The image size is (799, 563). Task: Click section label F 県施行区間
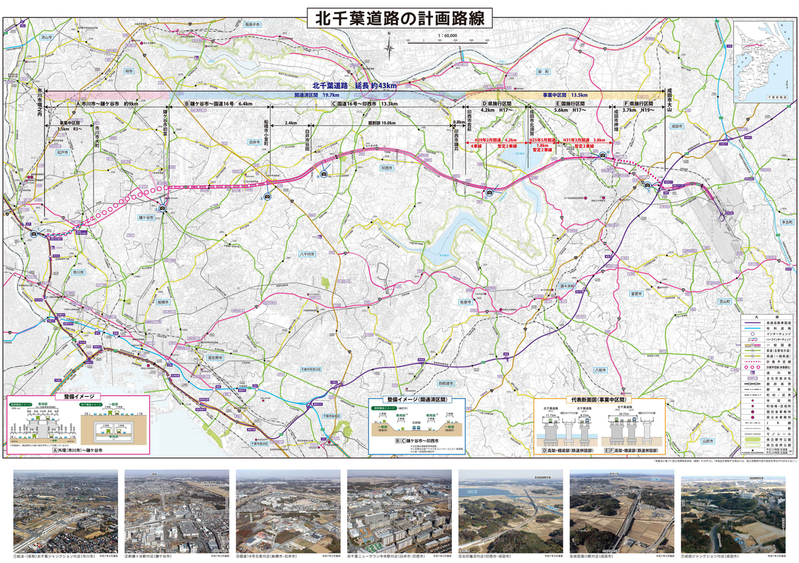[x=638, y=103]
